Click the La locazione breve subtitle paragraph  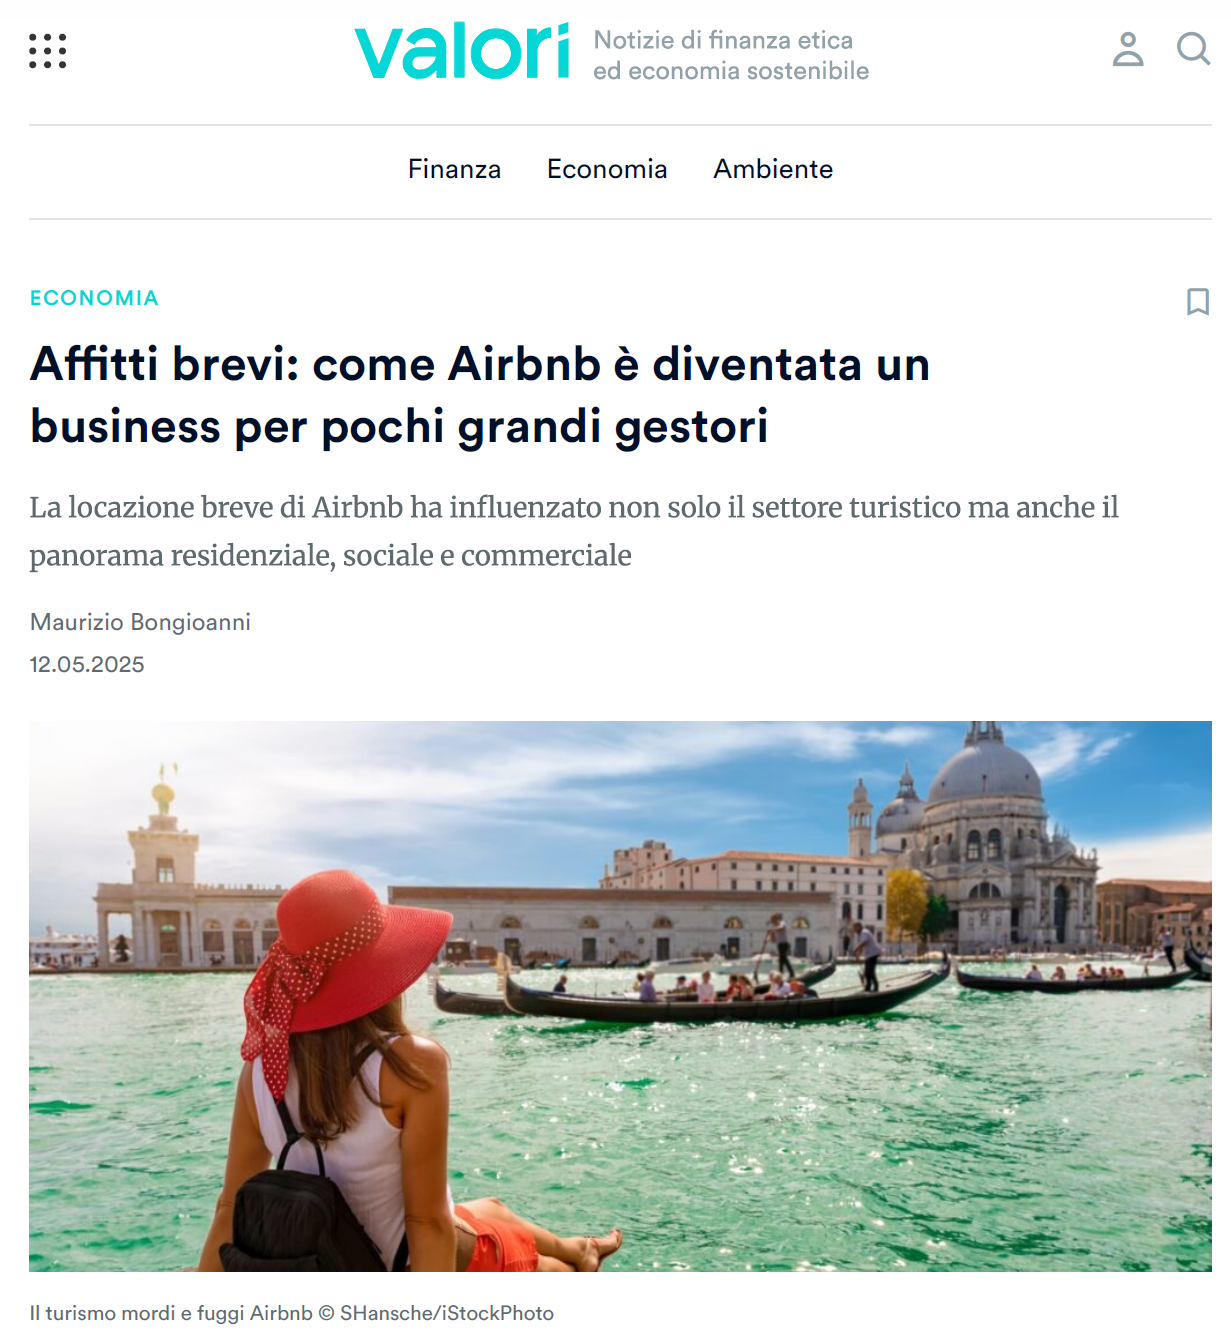coord(574,531)
